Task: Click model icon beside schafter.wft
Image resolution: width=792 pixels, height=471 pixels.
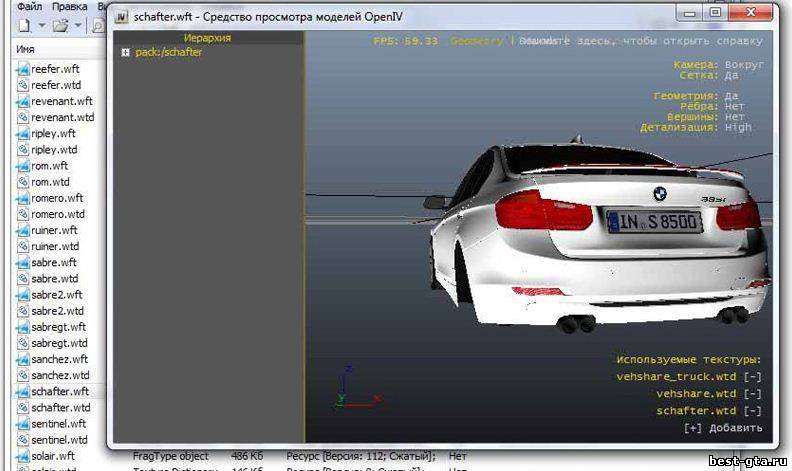Action: click(x=23, y=392)
